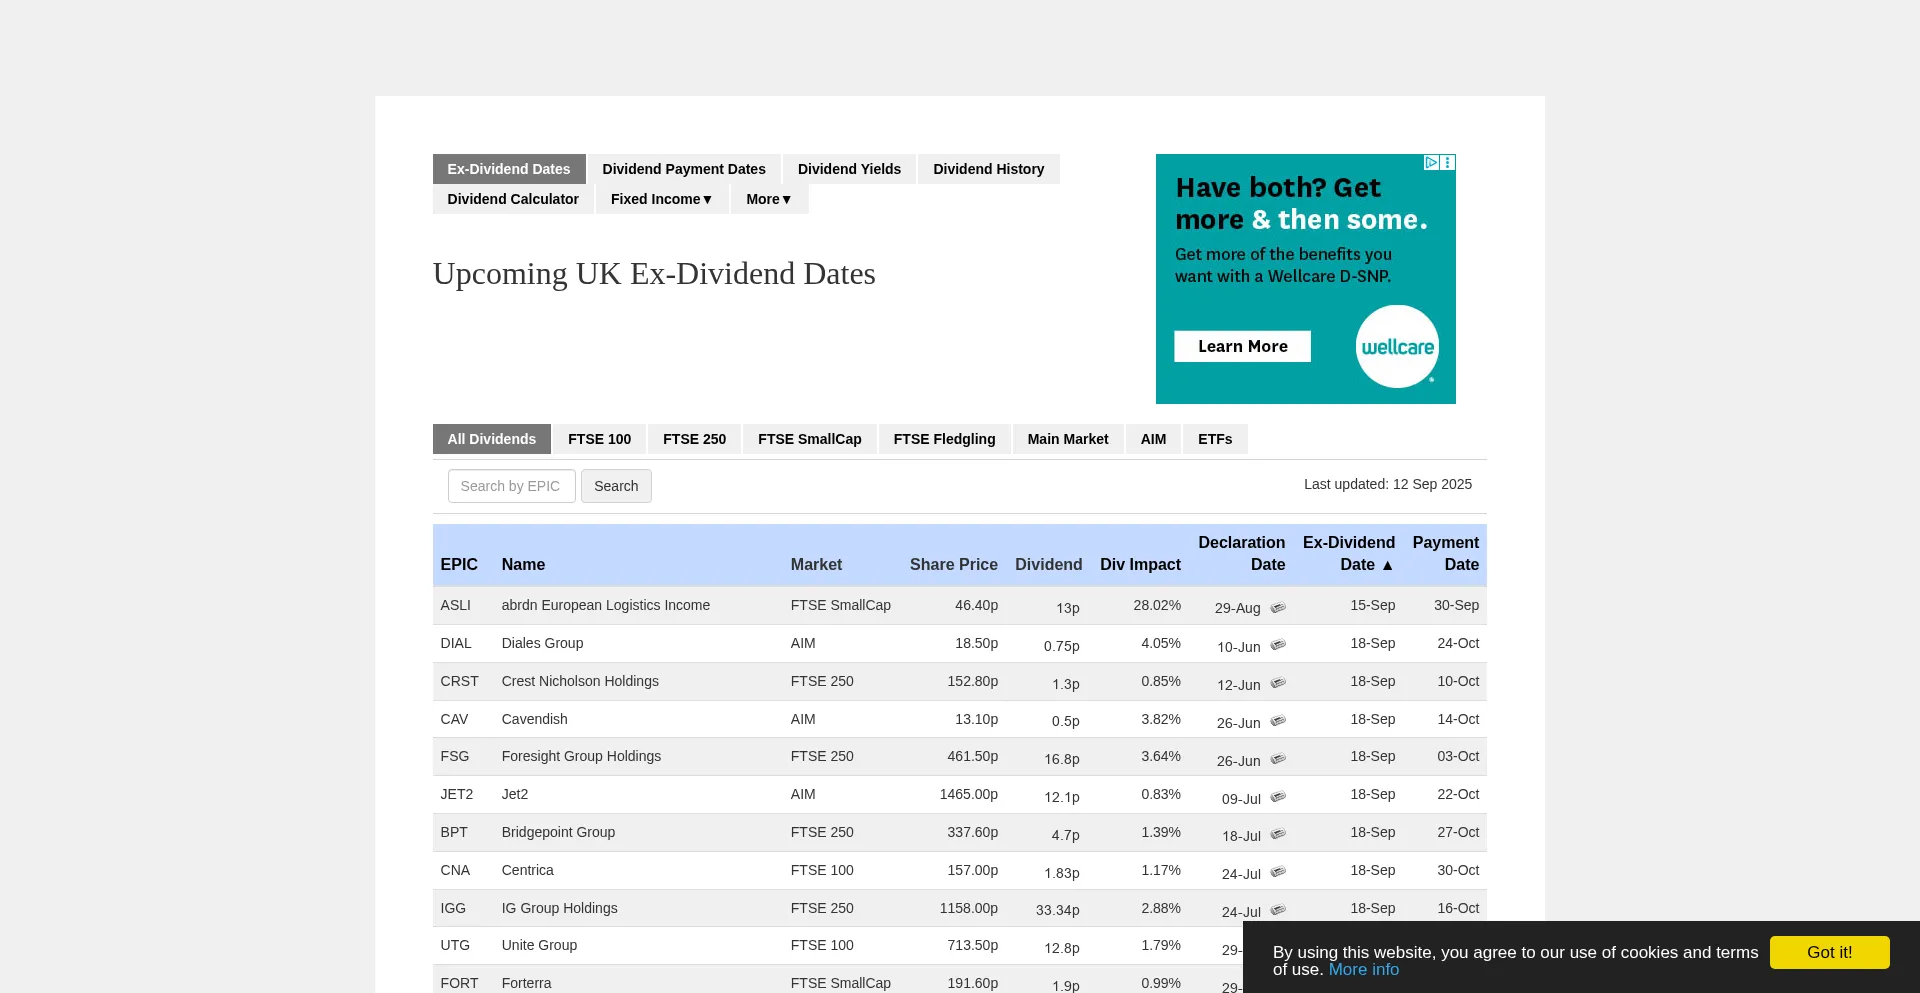Open declaration document icon for CRST row
The width and height of the screenshot is (1920, 993).
[x=1278, y=684]
